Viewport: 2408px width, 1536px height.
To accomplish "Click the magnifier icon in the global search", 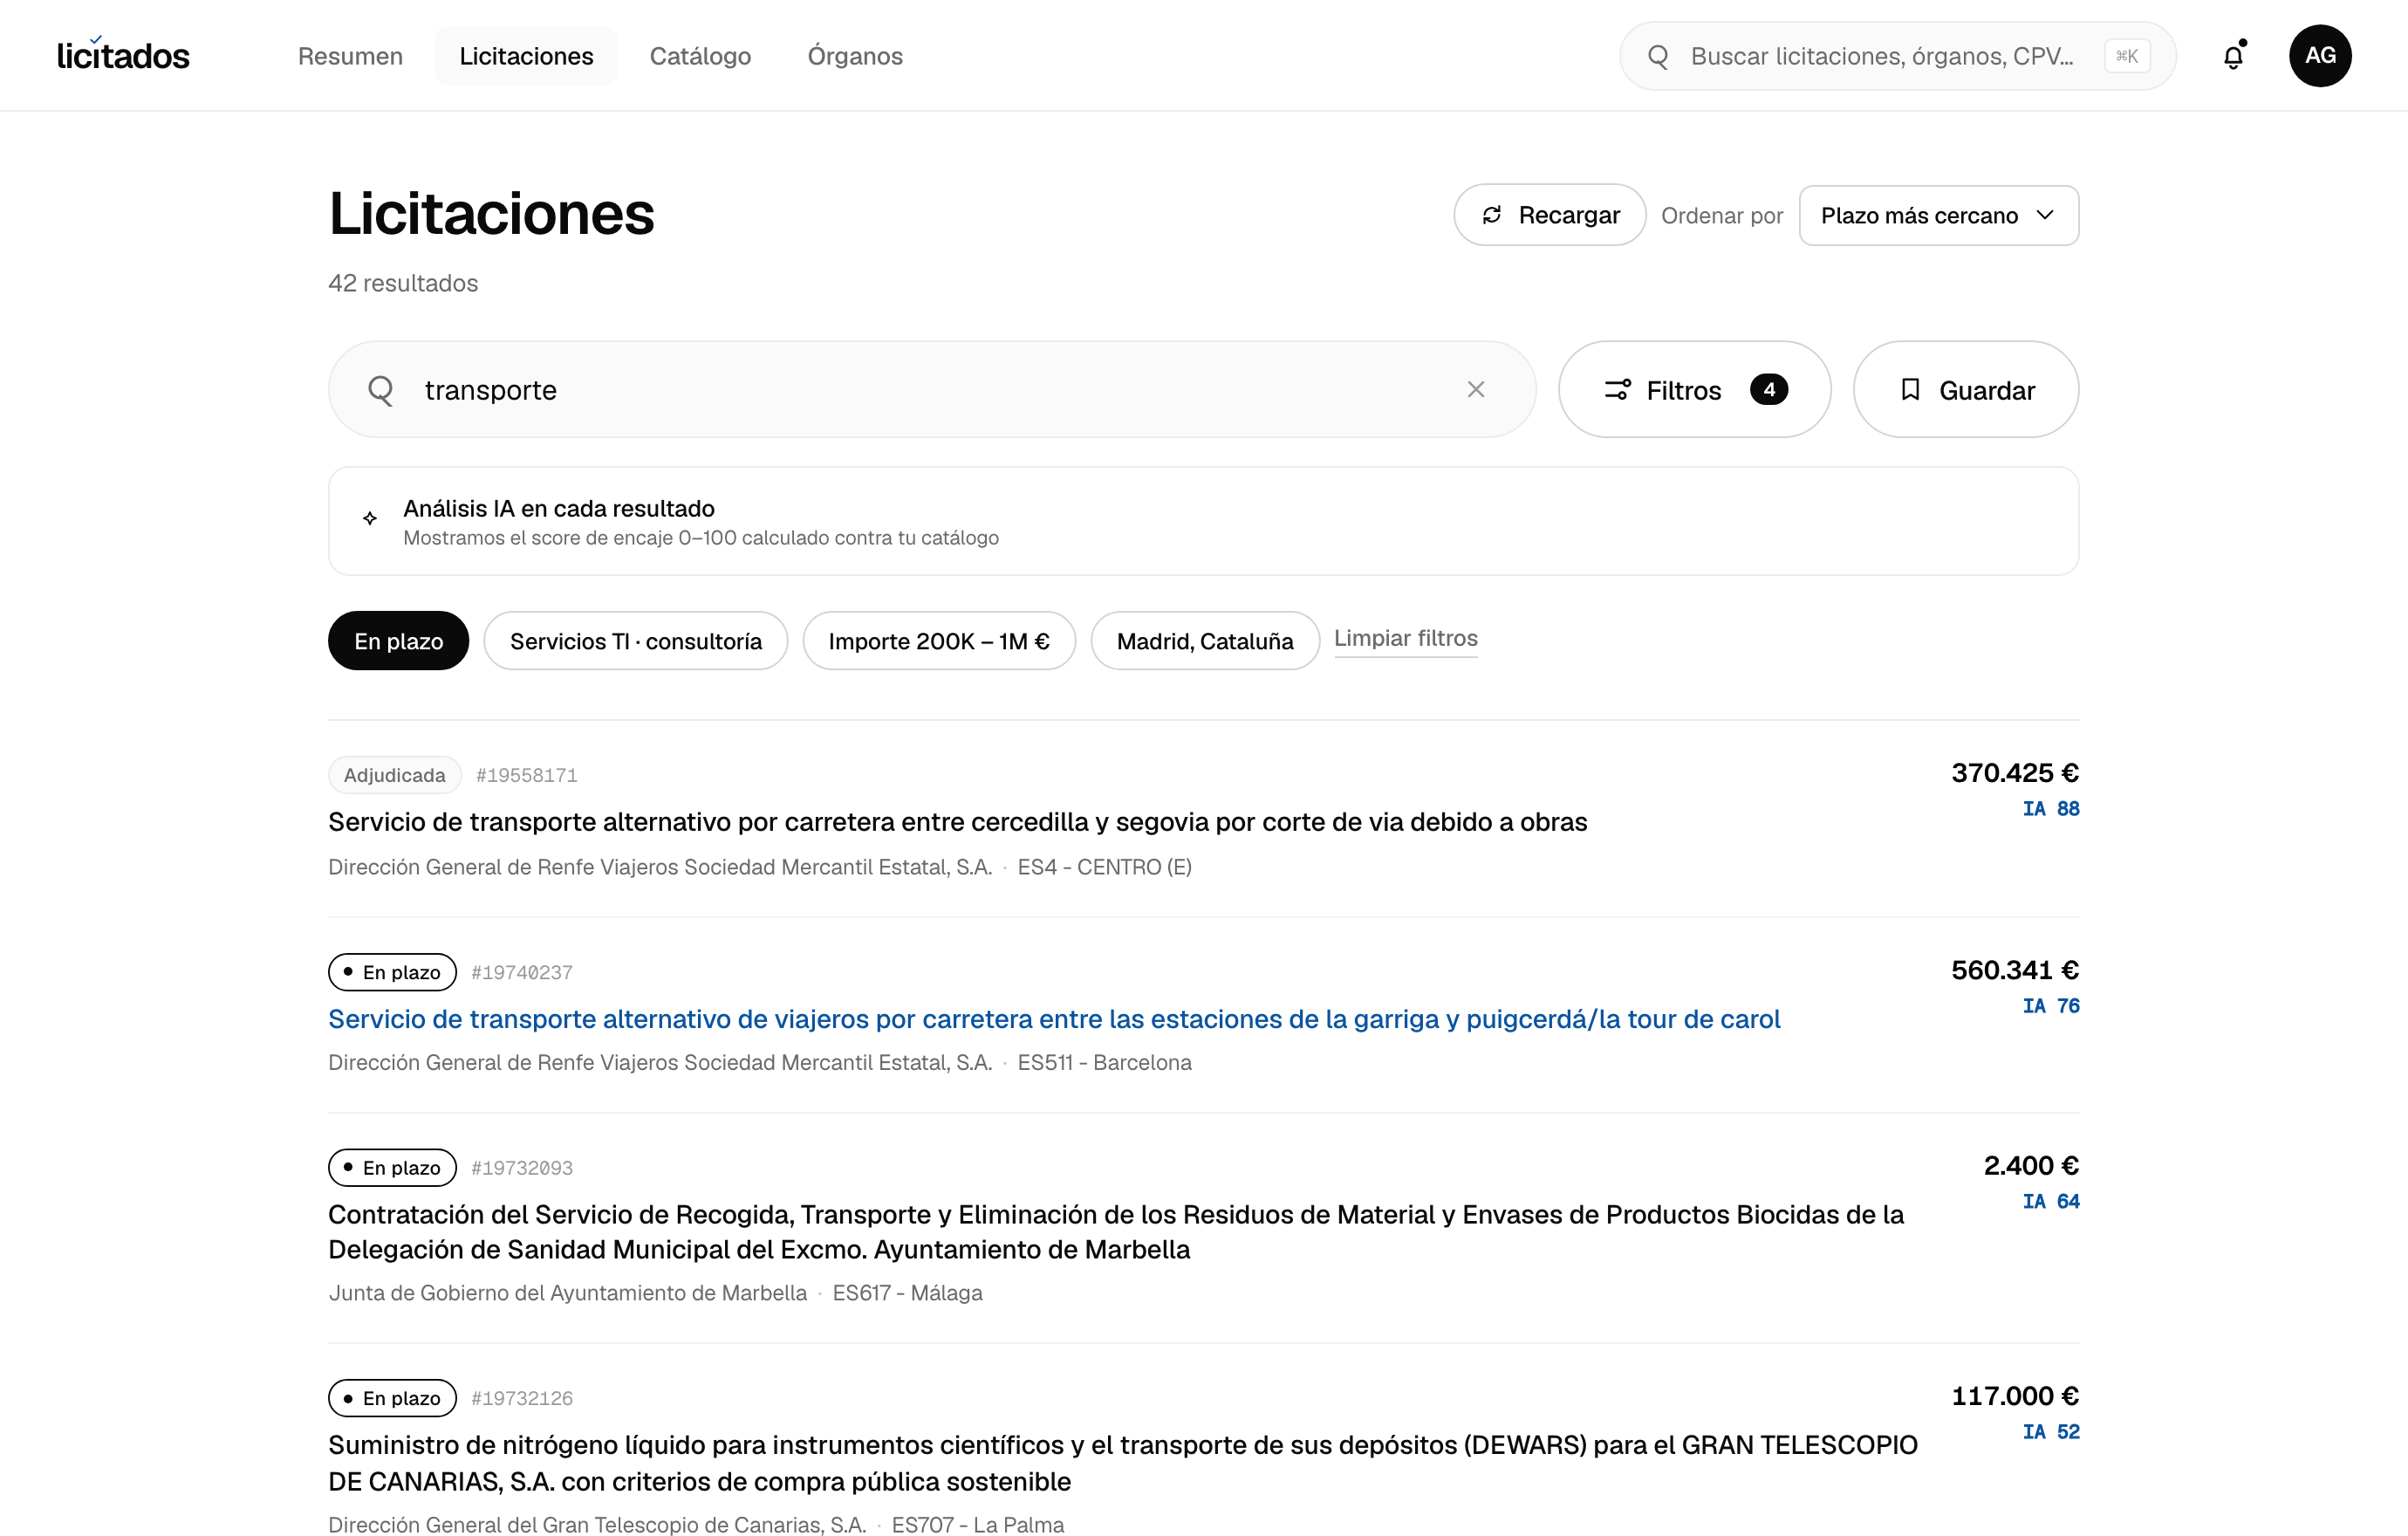I will 1658,56.
